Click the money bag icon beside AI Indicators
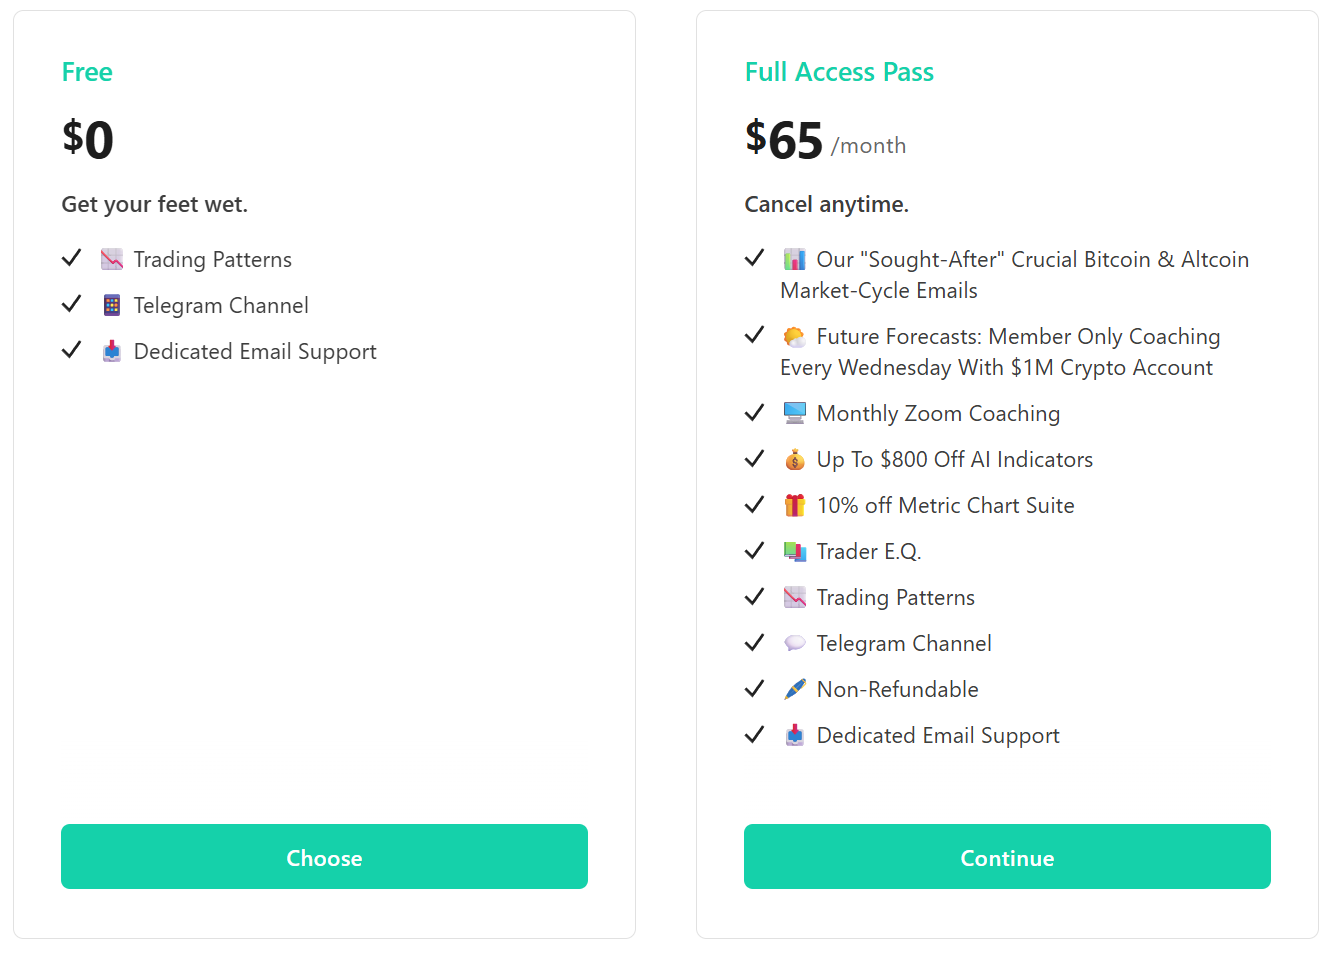The image size is (1331, 953). tap(795, 460)
